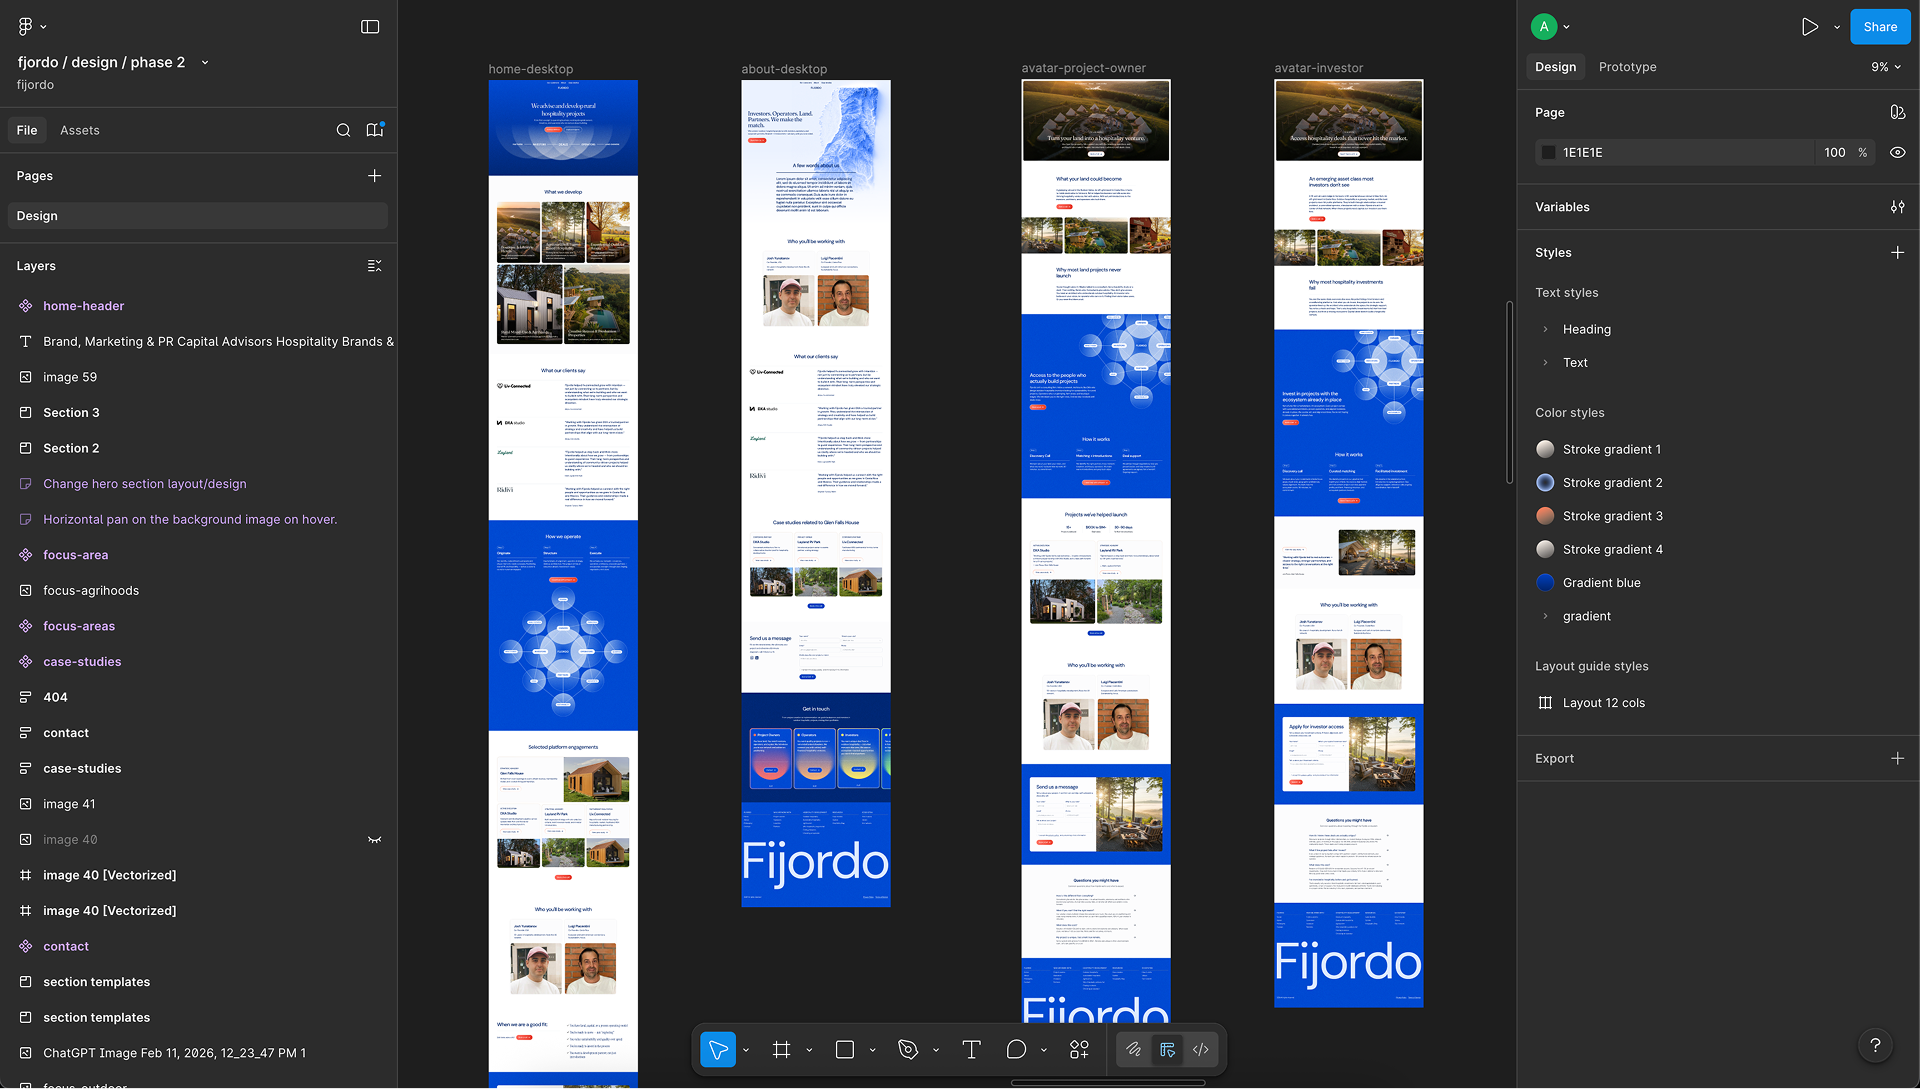The height and width of the screenshot is (1089, 1920).
Task: Select the Gradient blue color swatch
Action: [1545, 582]
